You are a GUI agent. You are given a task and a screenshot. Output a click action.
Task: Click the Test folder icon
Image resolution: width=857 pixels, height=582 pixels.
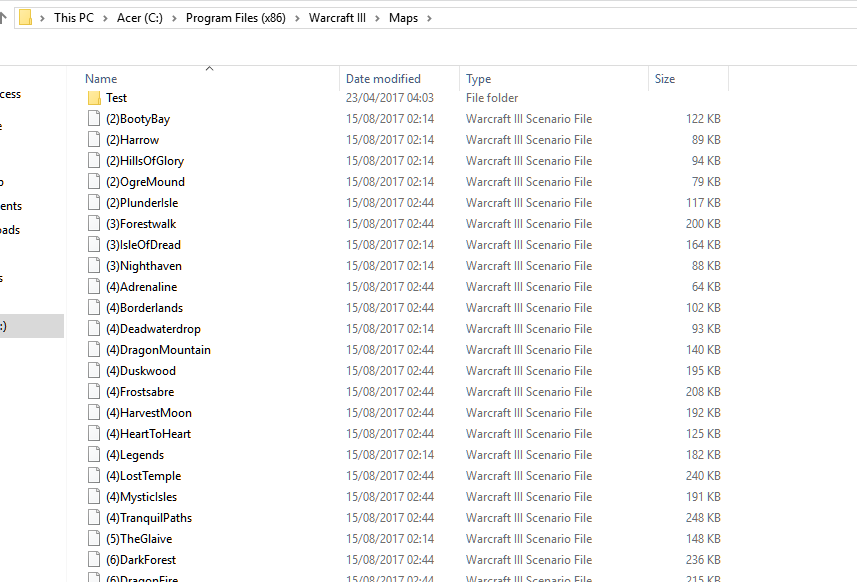(x=94, y=98)
